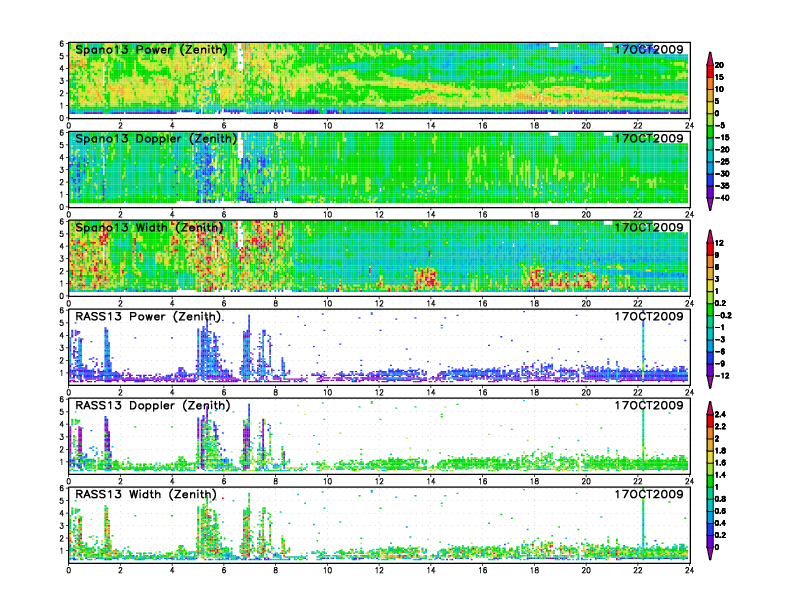Click the red segment of the top power colorbar

coord(710,71)
